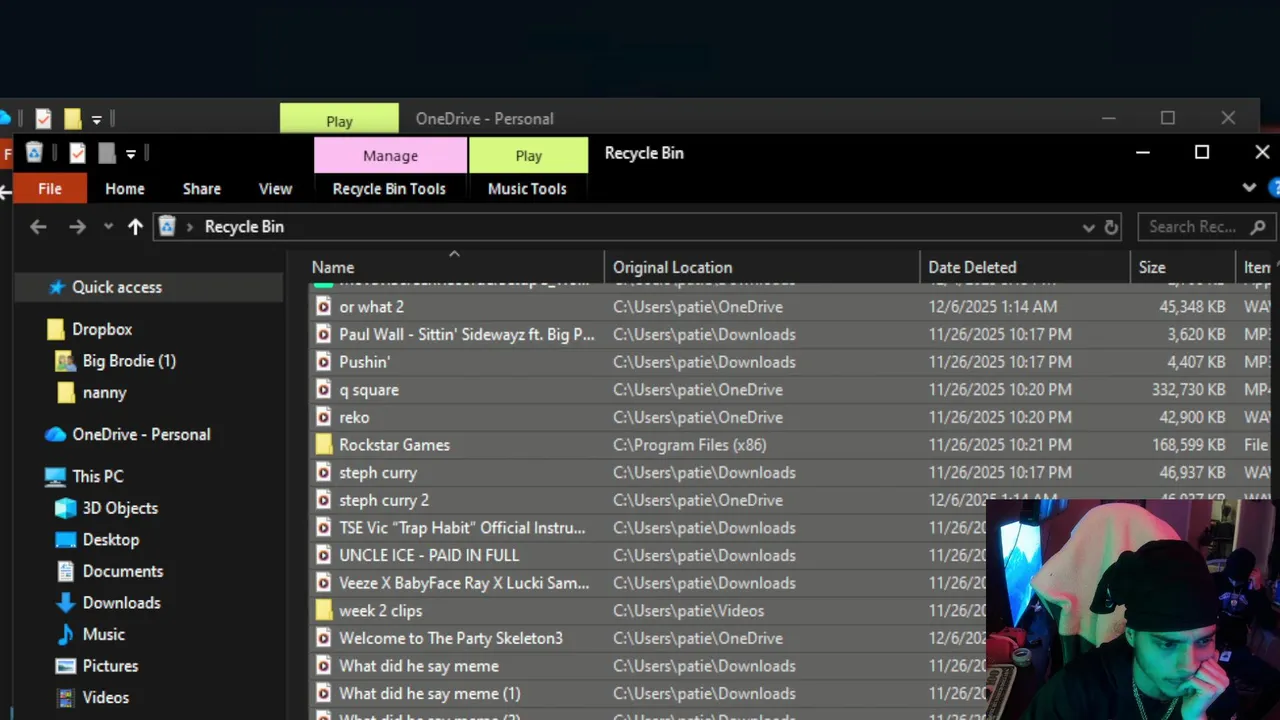
Task: Click the New folder quick access icon
Action: tap(107, 153)
